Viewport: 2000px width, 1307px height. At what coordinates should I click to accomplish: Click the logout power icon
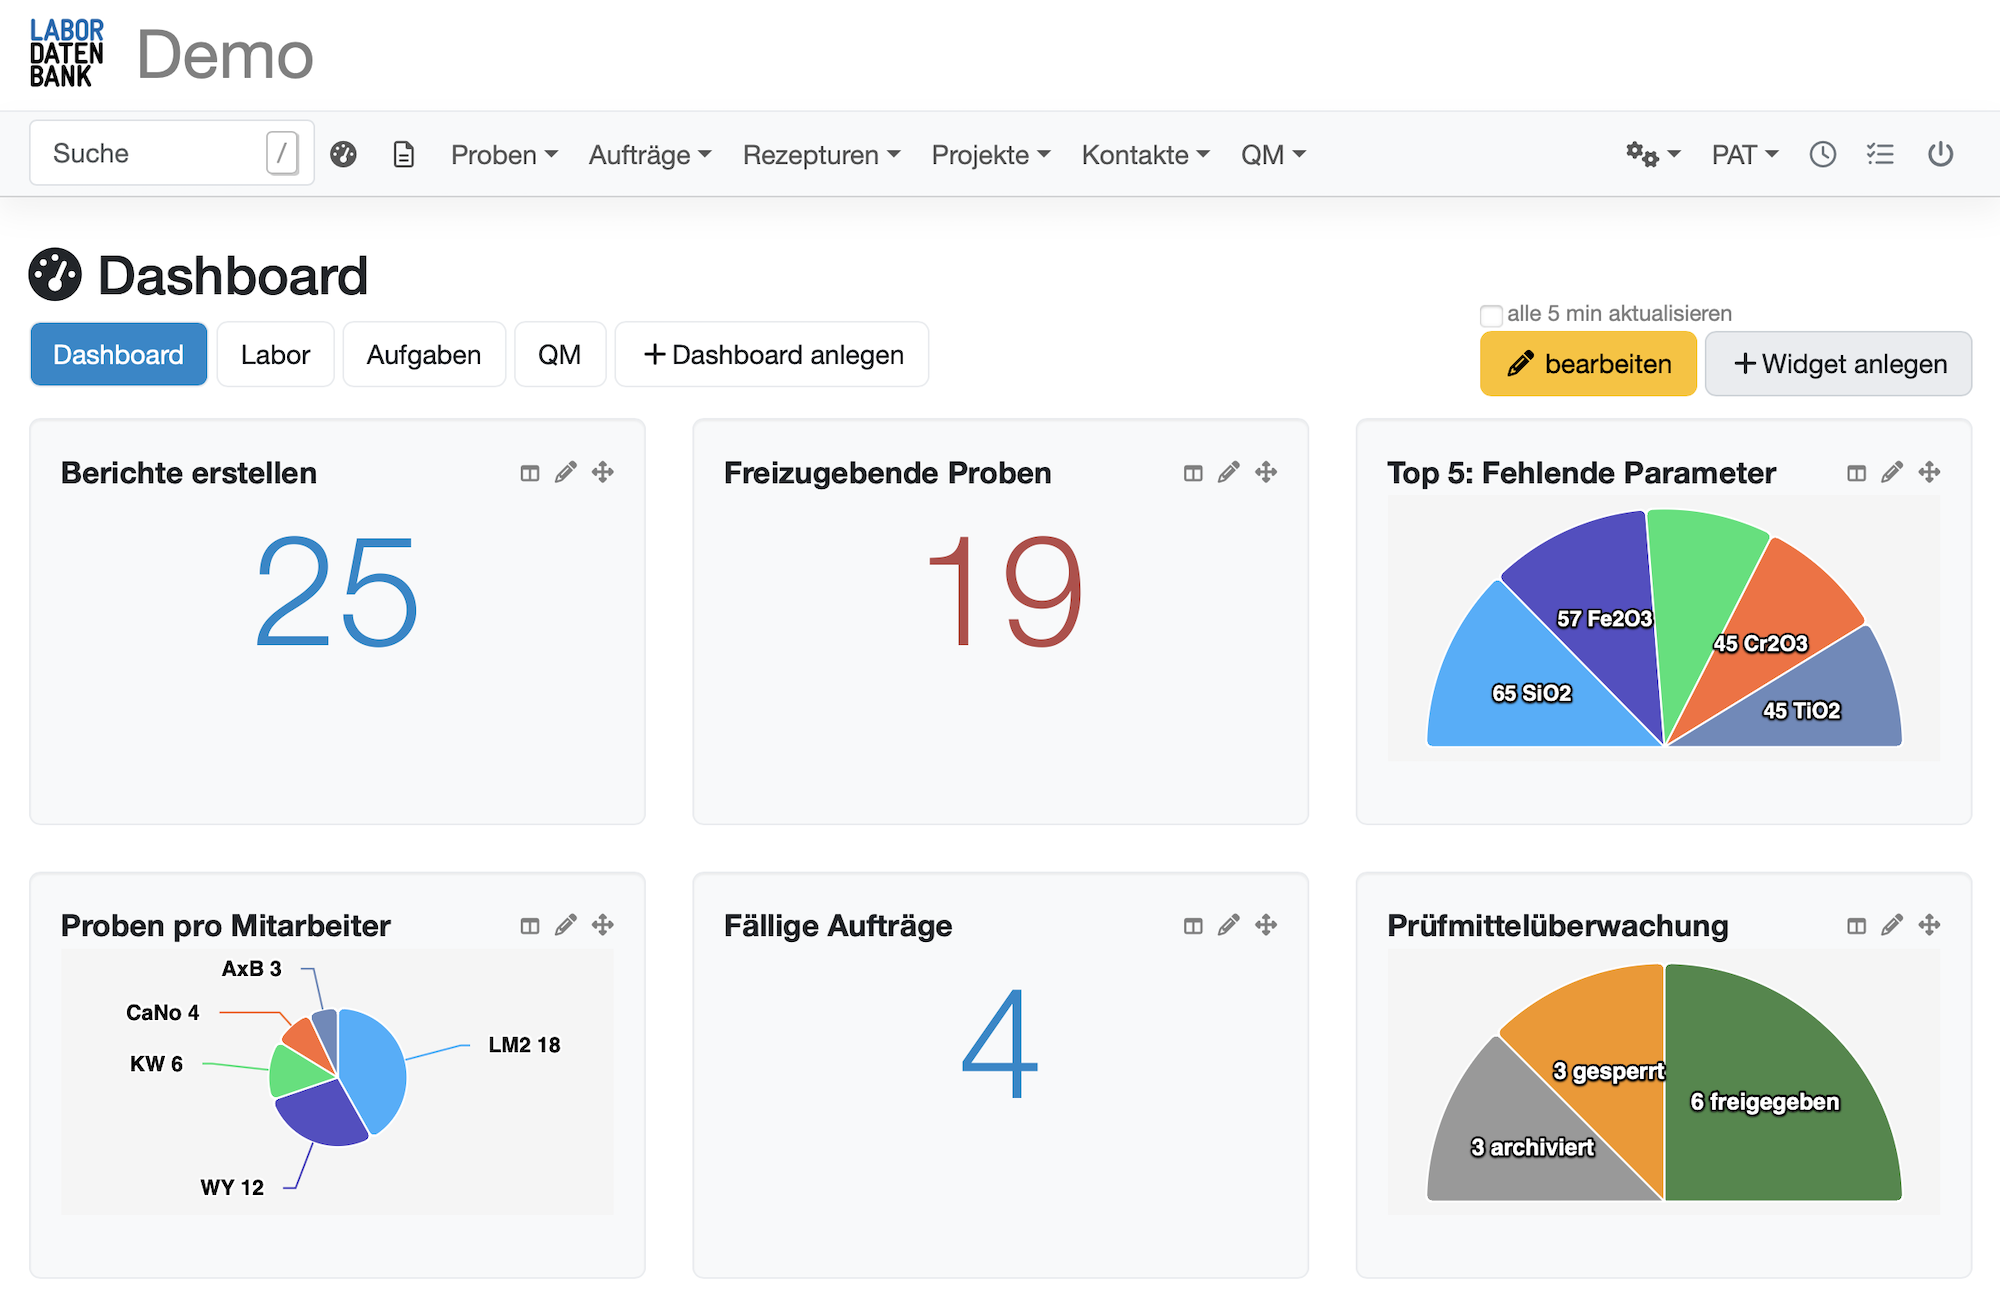[x=1940, y=154]
